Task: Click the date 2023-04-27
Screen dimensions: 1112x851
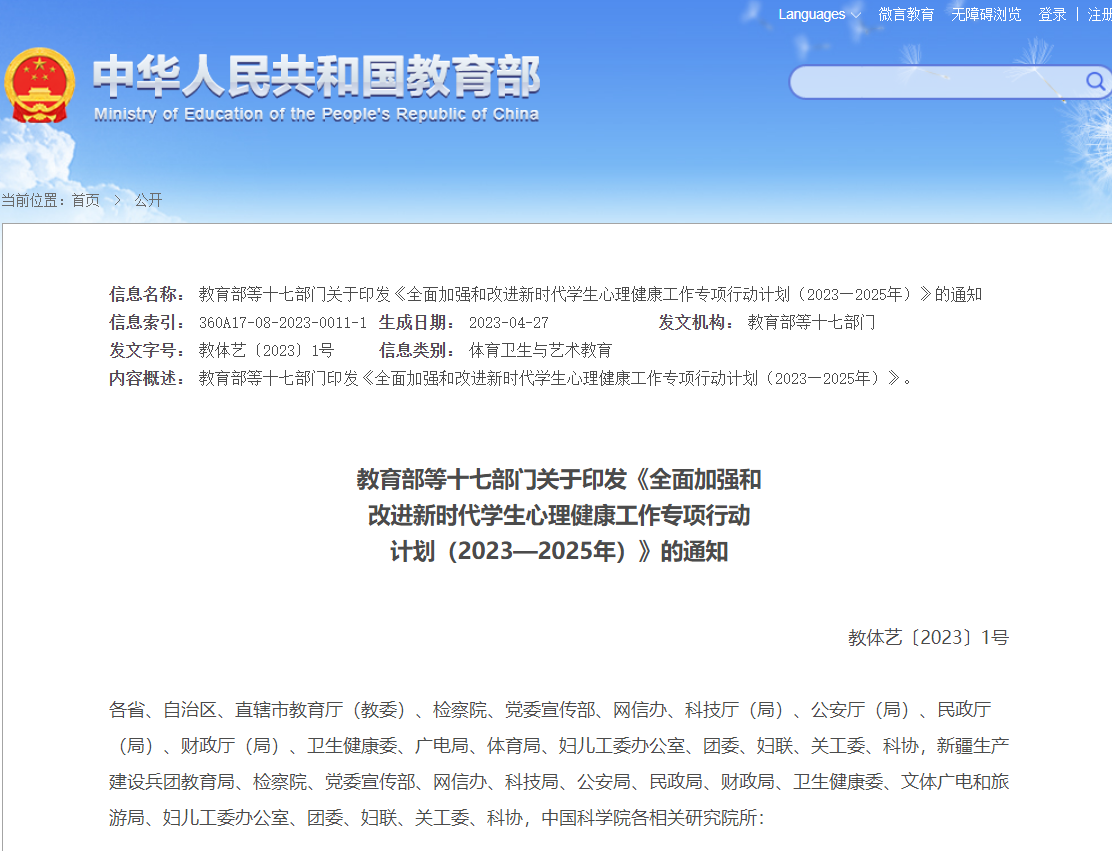Action: 508,323
